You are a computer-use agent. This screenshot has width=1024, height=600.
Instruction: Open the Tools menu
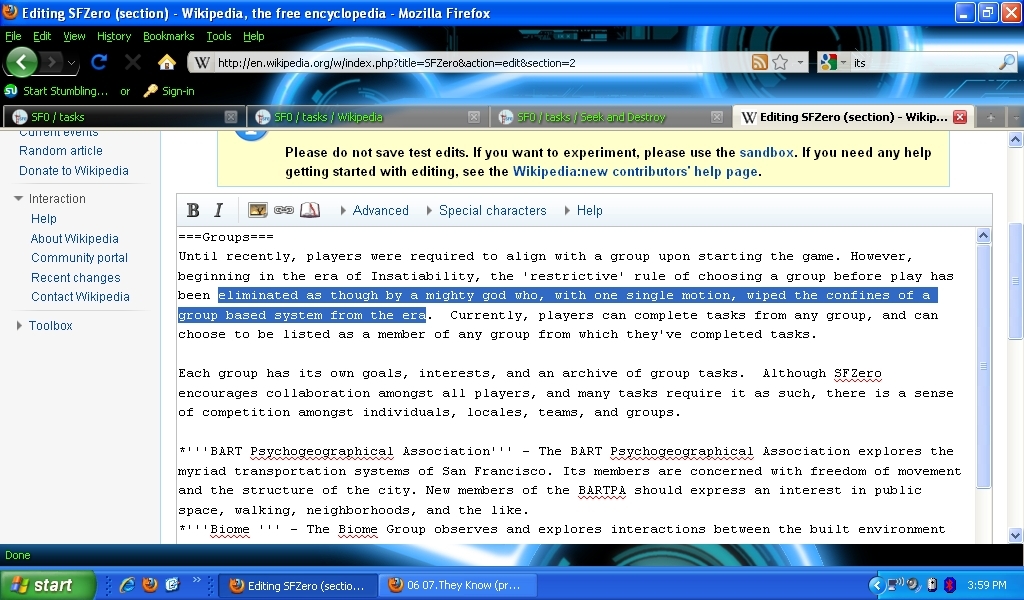[x=219, y=36]
